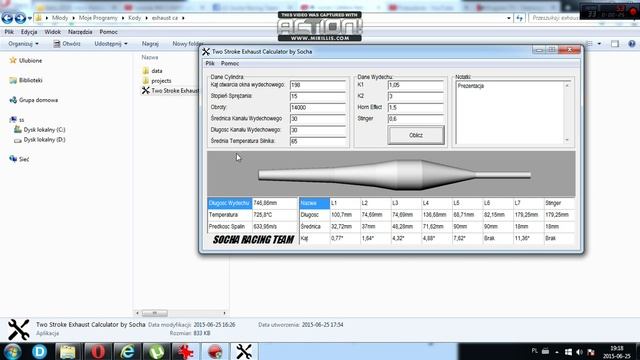Click the Notatki scrollbar down arrow
The image size is (640, 360).
click(567, 140)
